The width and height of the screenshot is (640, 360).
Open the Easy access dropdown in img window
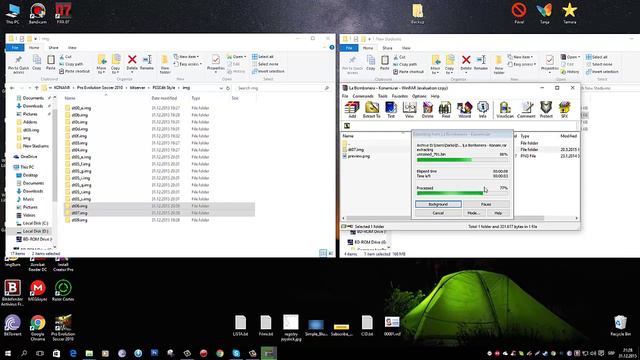[188, 64]
